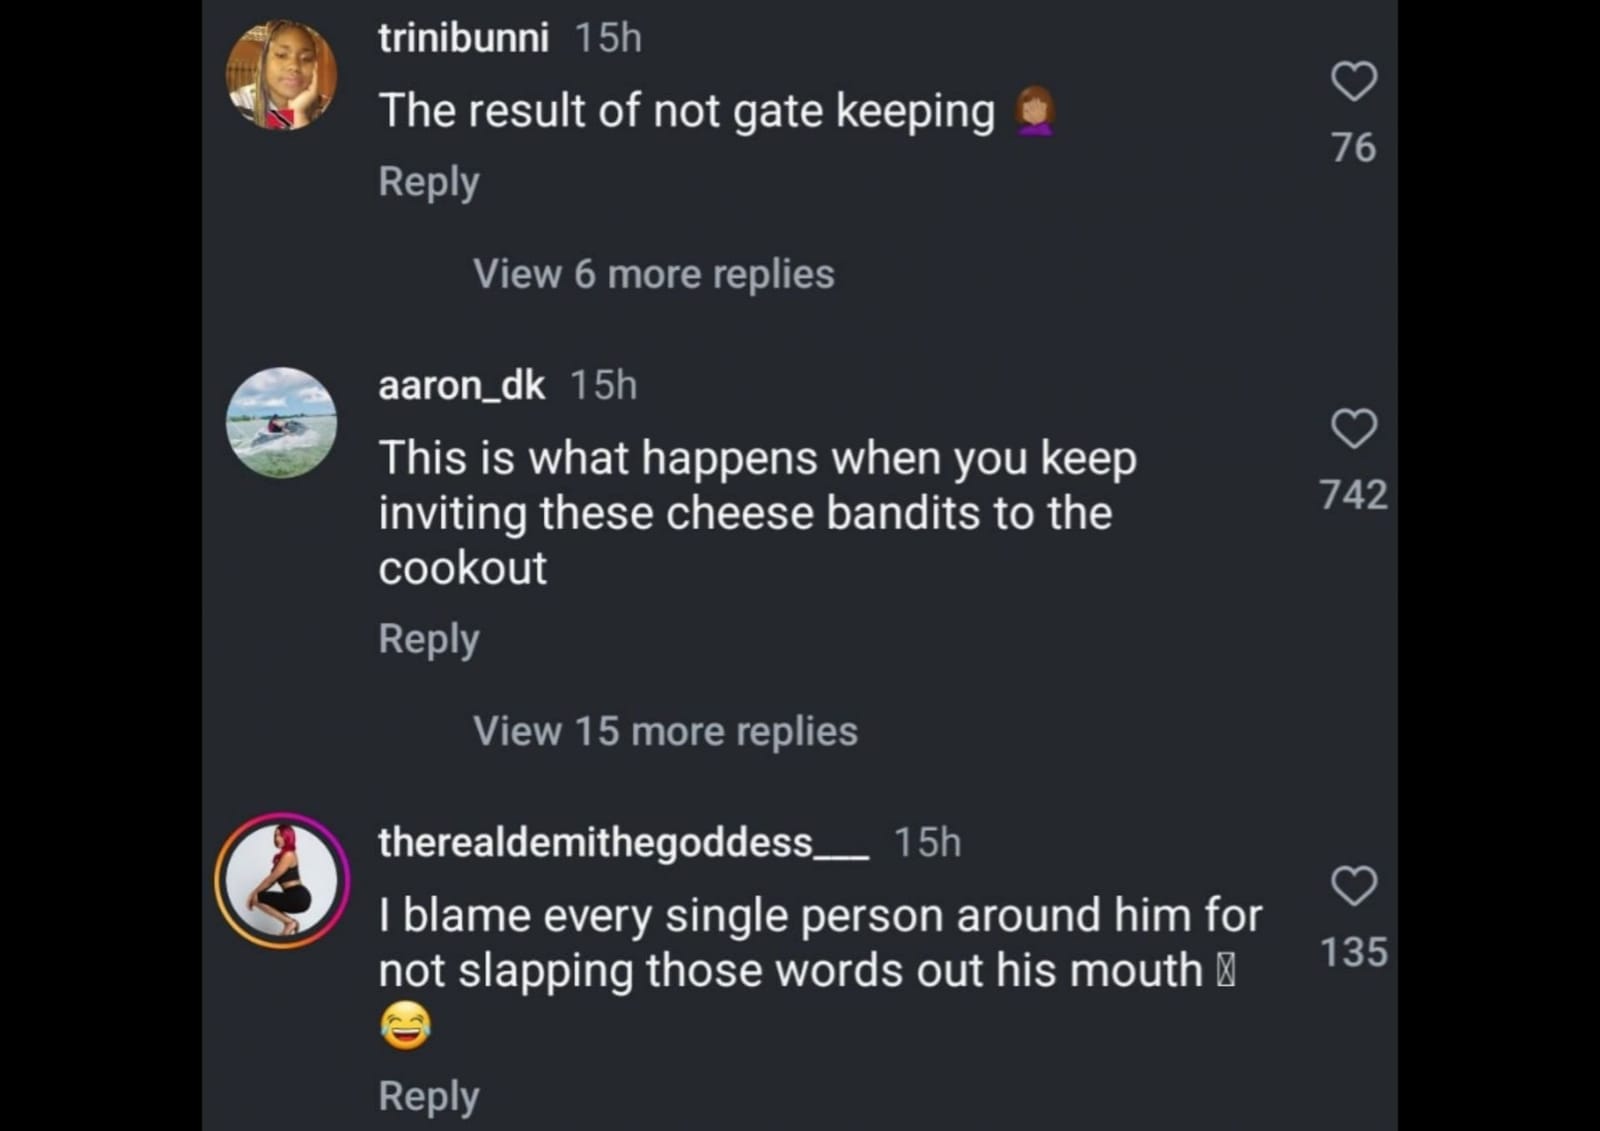Click the 135 likes count
The height and width of the screenshot is (1131, 1600).
click(x=1354, y=952)
